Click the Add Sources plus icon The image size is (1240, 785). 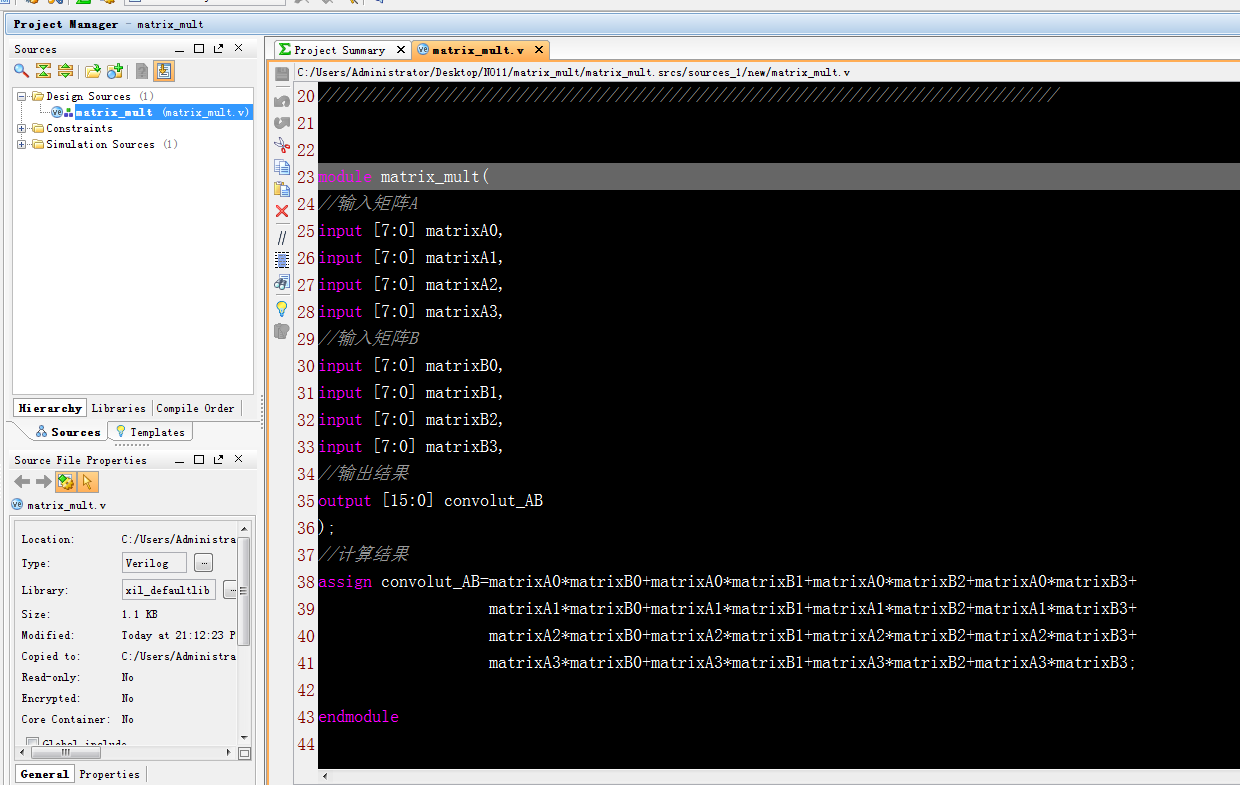coord(115,71)
